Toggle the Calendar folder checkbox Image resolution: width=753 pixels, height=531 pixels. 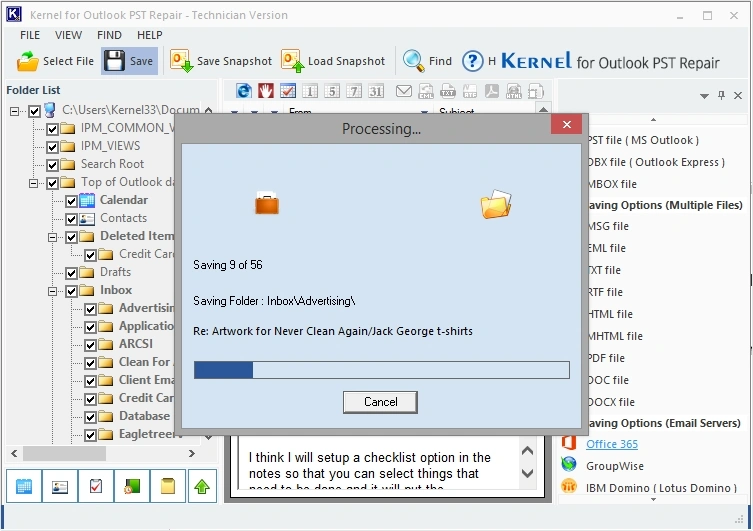[x=72, y=201]
